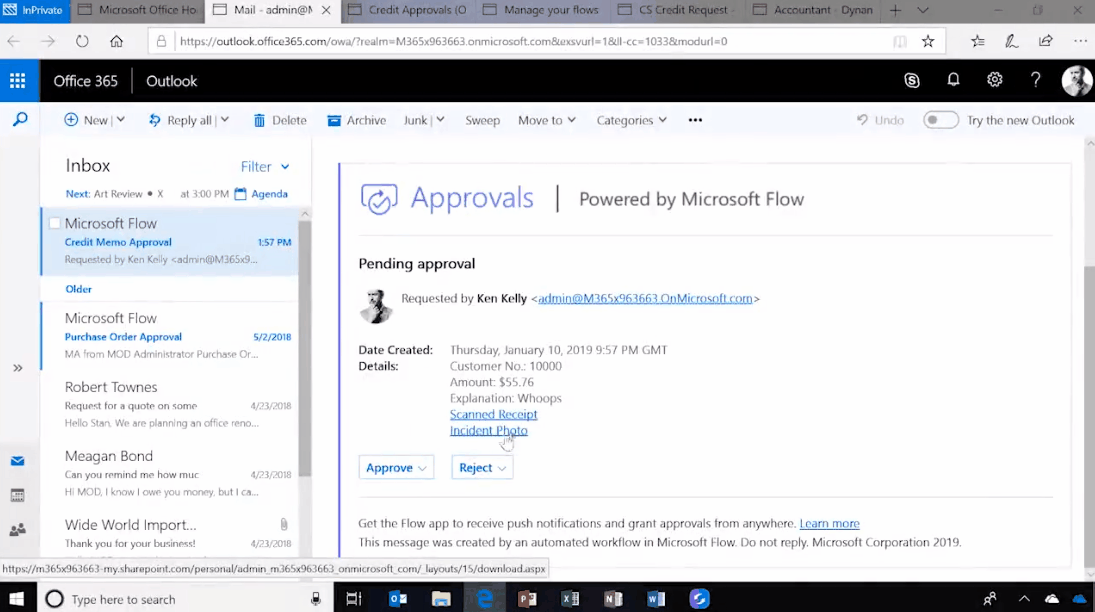Image resolution: width=1095 pixels, height=612 pixels.
Task: Open Settings gear in Outlook header
Action: tap(994, 80)
